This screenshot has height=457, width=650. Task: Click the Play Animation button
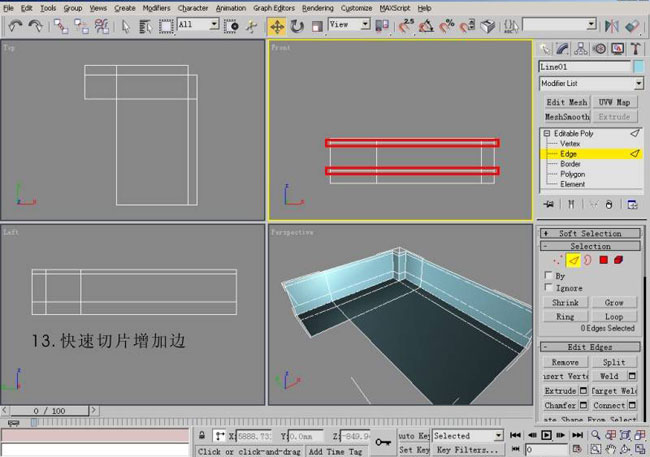coord(546,435)
